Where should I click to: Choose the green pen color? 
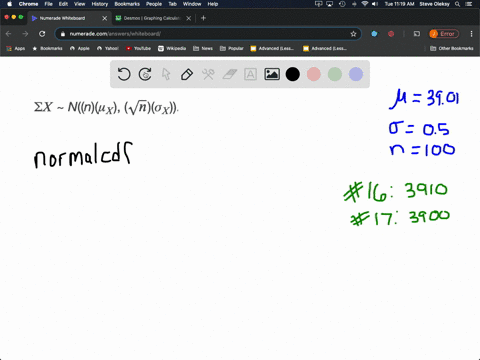pos(335,74)
